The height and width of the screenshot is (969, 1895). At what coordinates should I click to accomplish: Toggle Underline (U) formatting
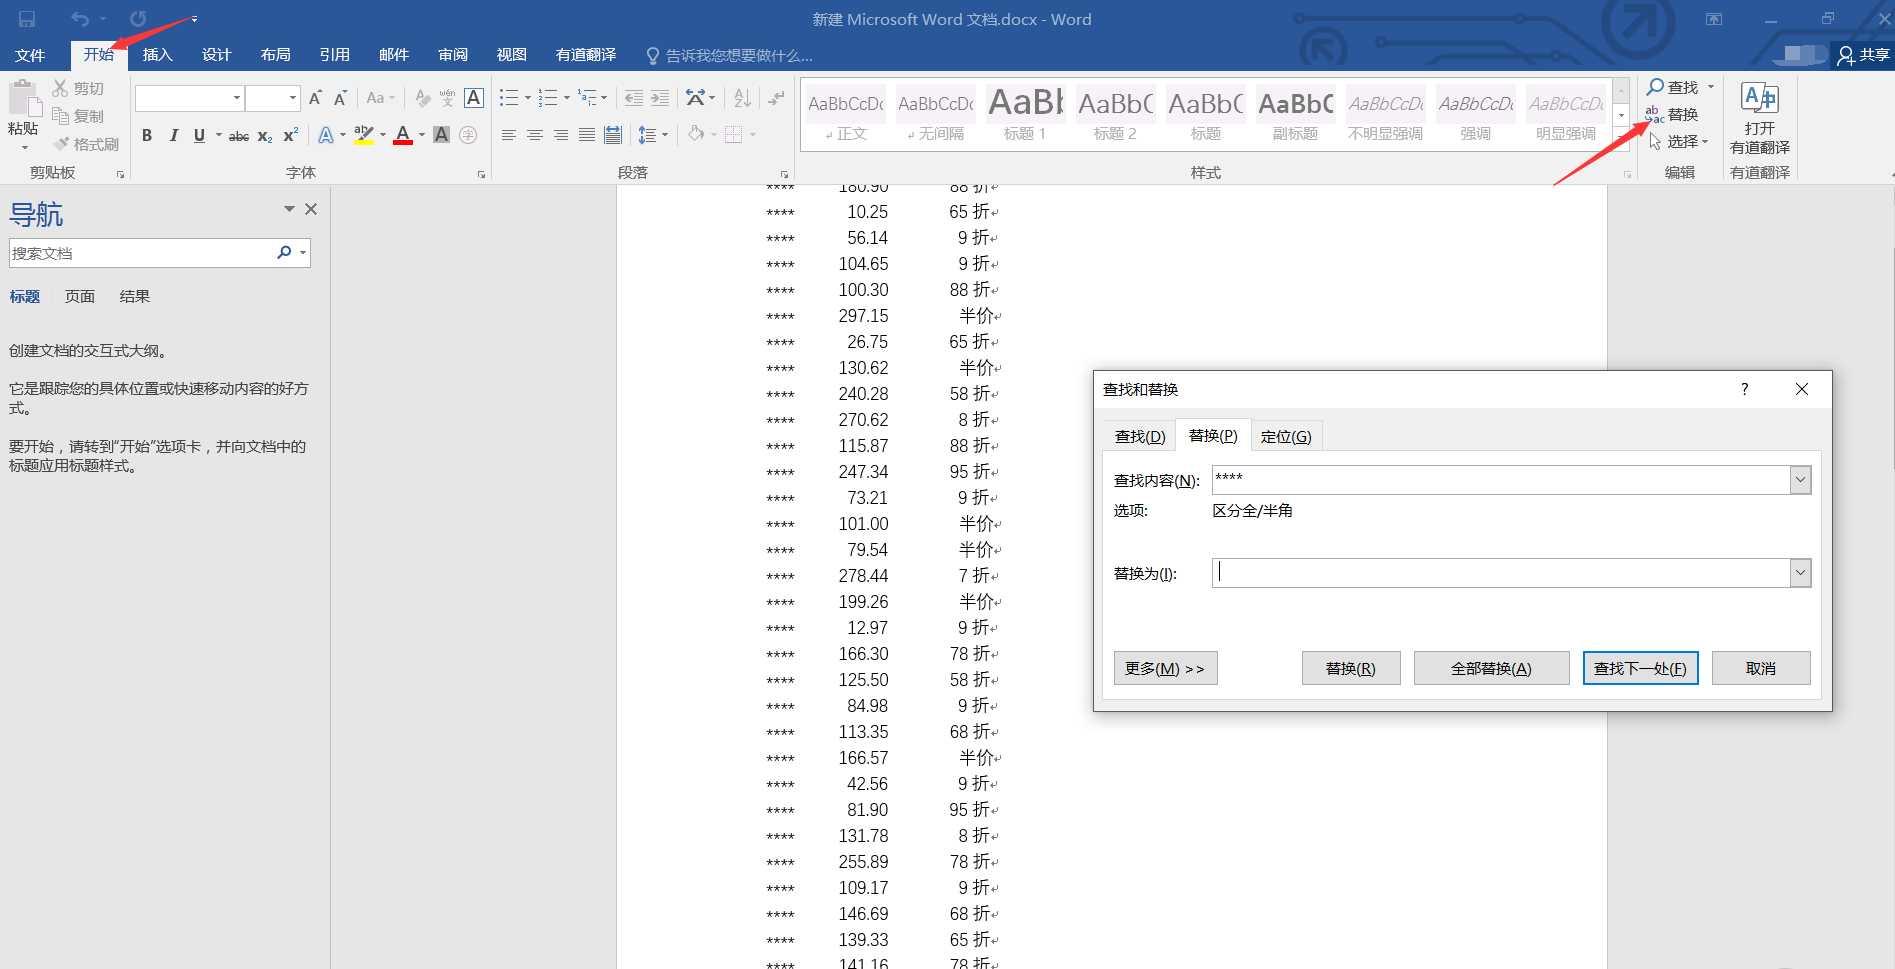tap(199, 135)
